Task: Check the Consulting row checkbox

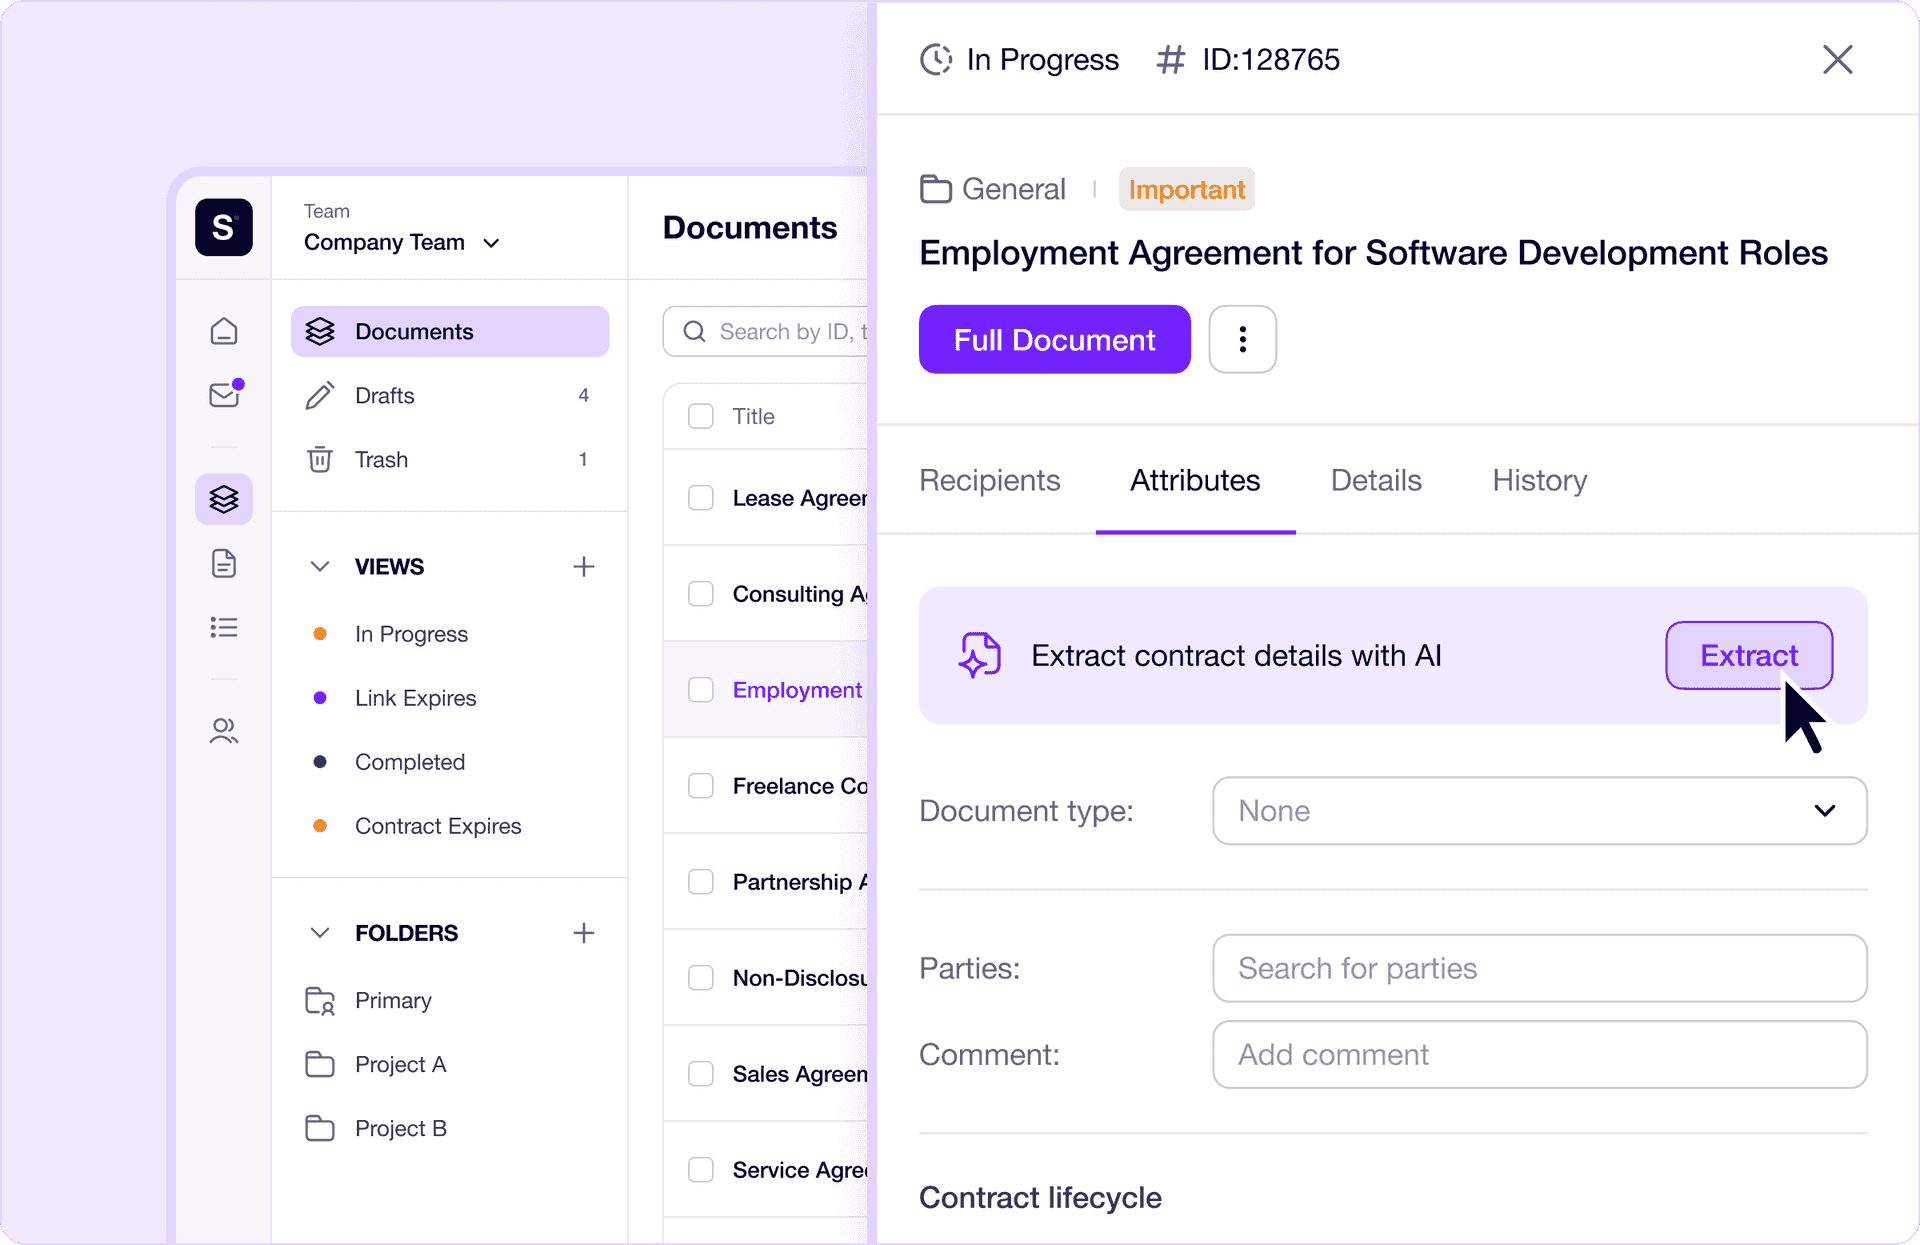Action: pyautogui.click(x=701, y=594)
